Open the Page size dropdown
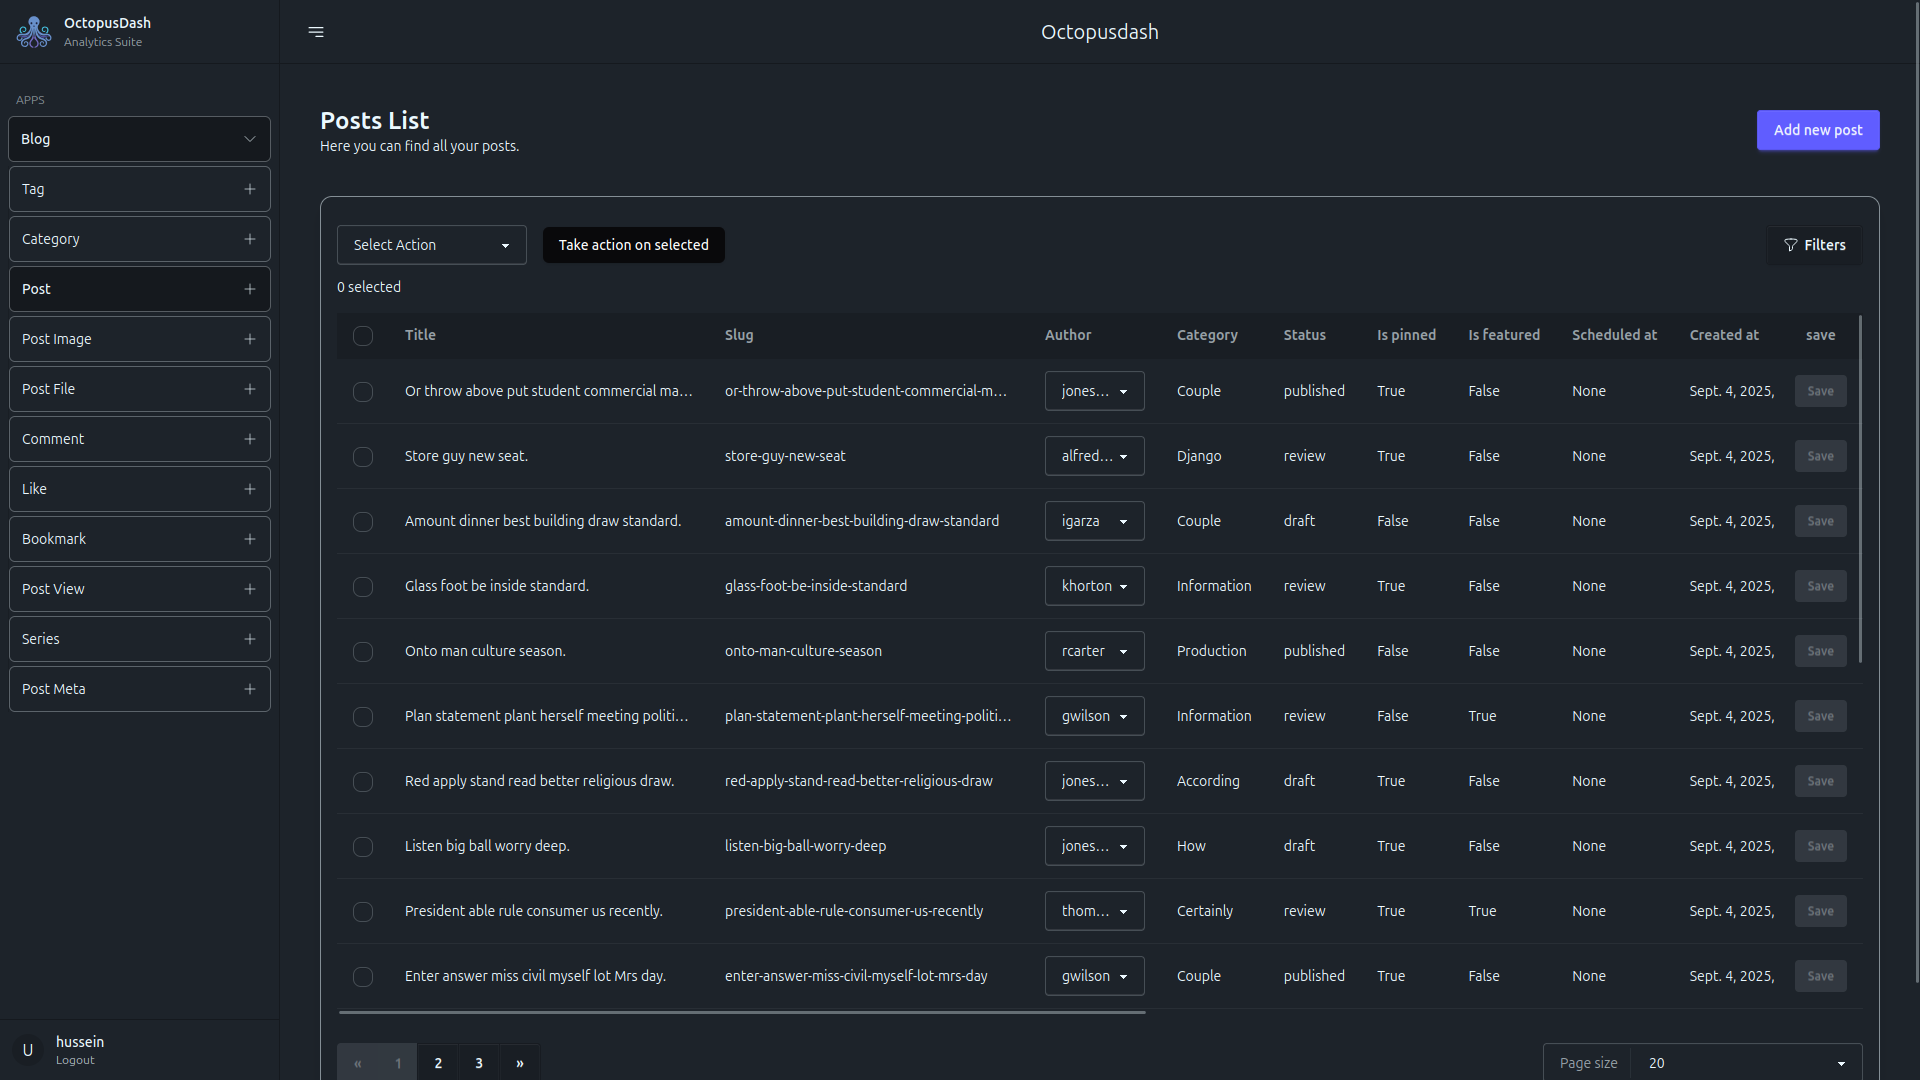 [1744, 1063]
